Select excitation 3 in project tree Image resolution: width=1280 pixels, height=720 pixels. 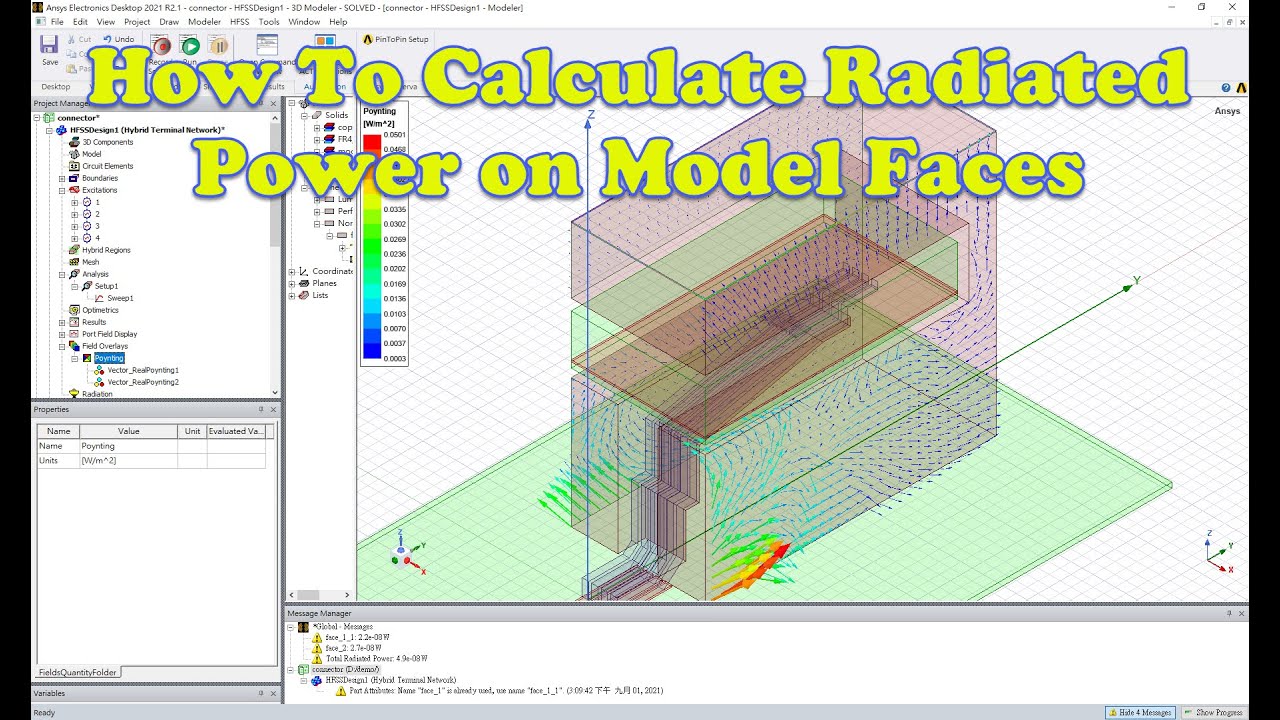tap(90, 226)
